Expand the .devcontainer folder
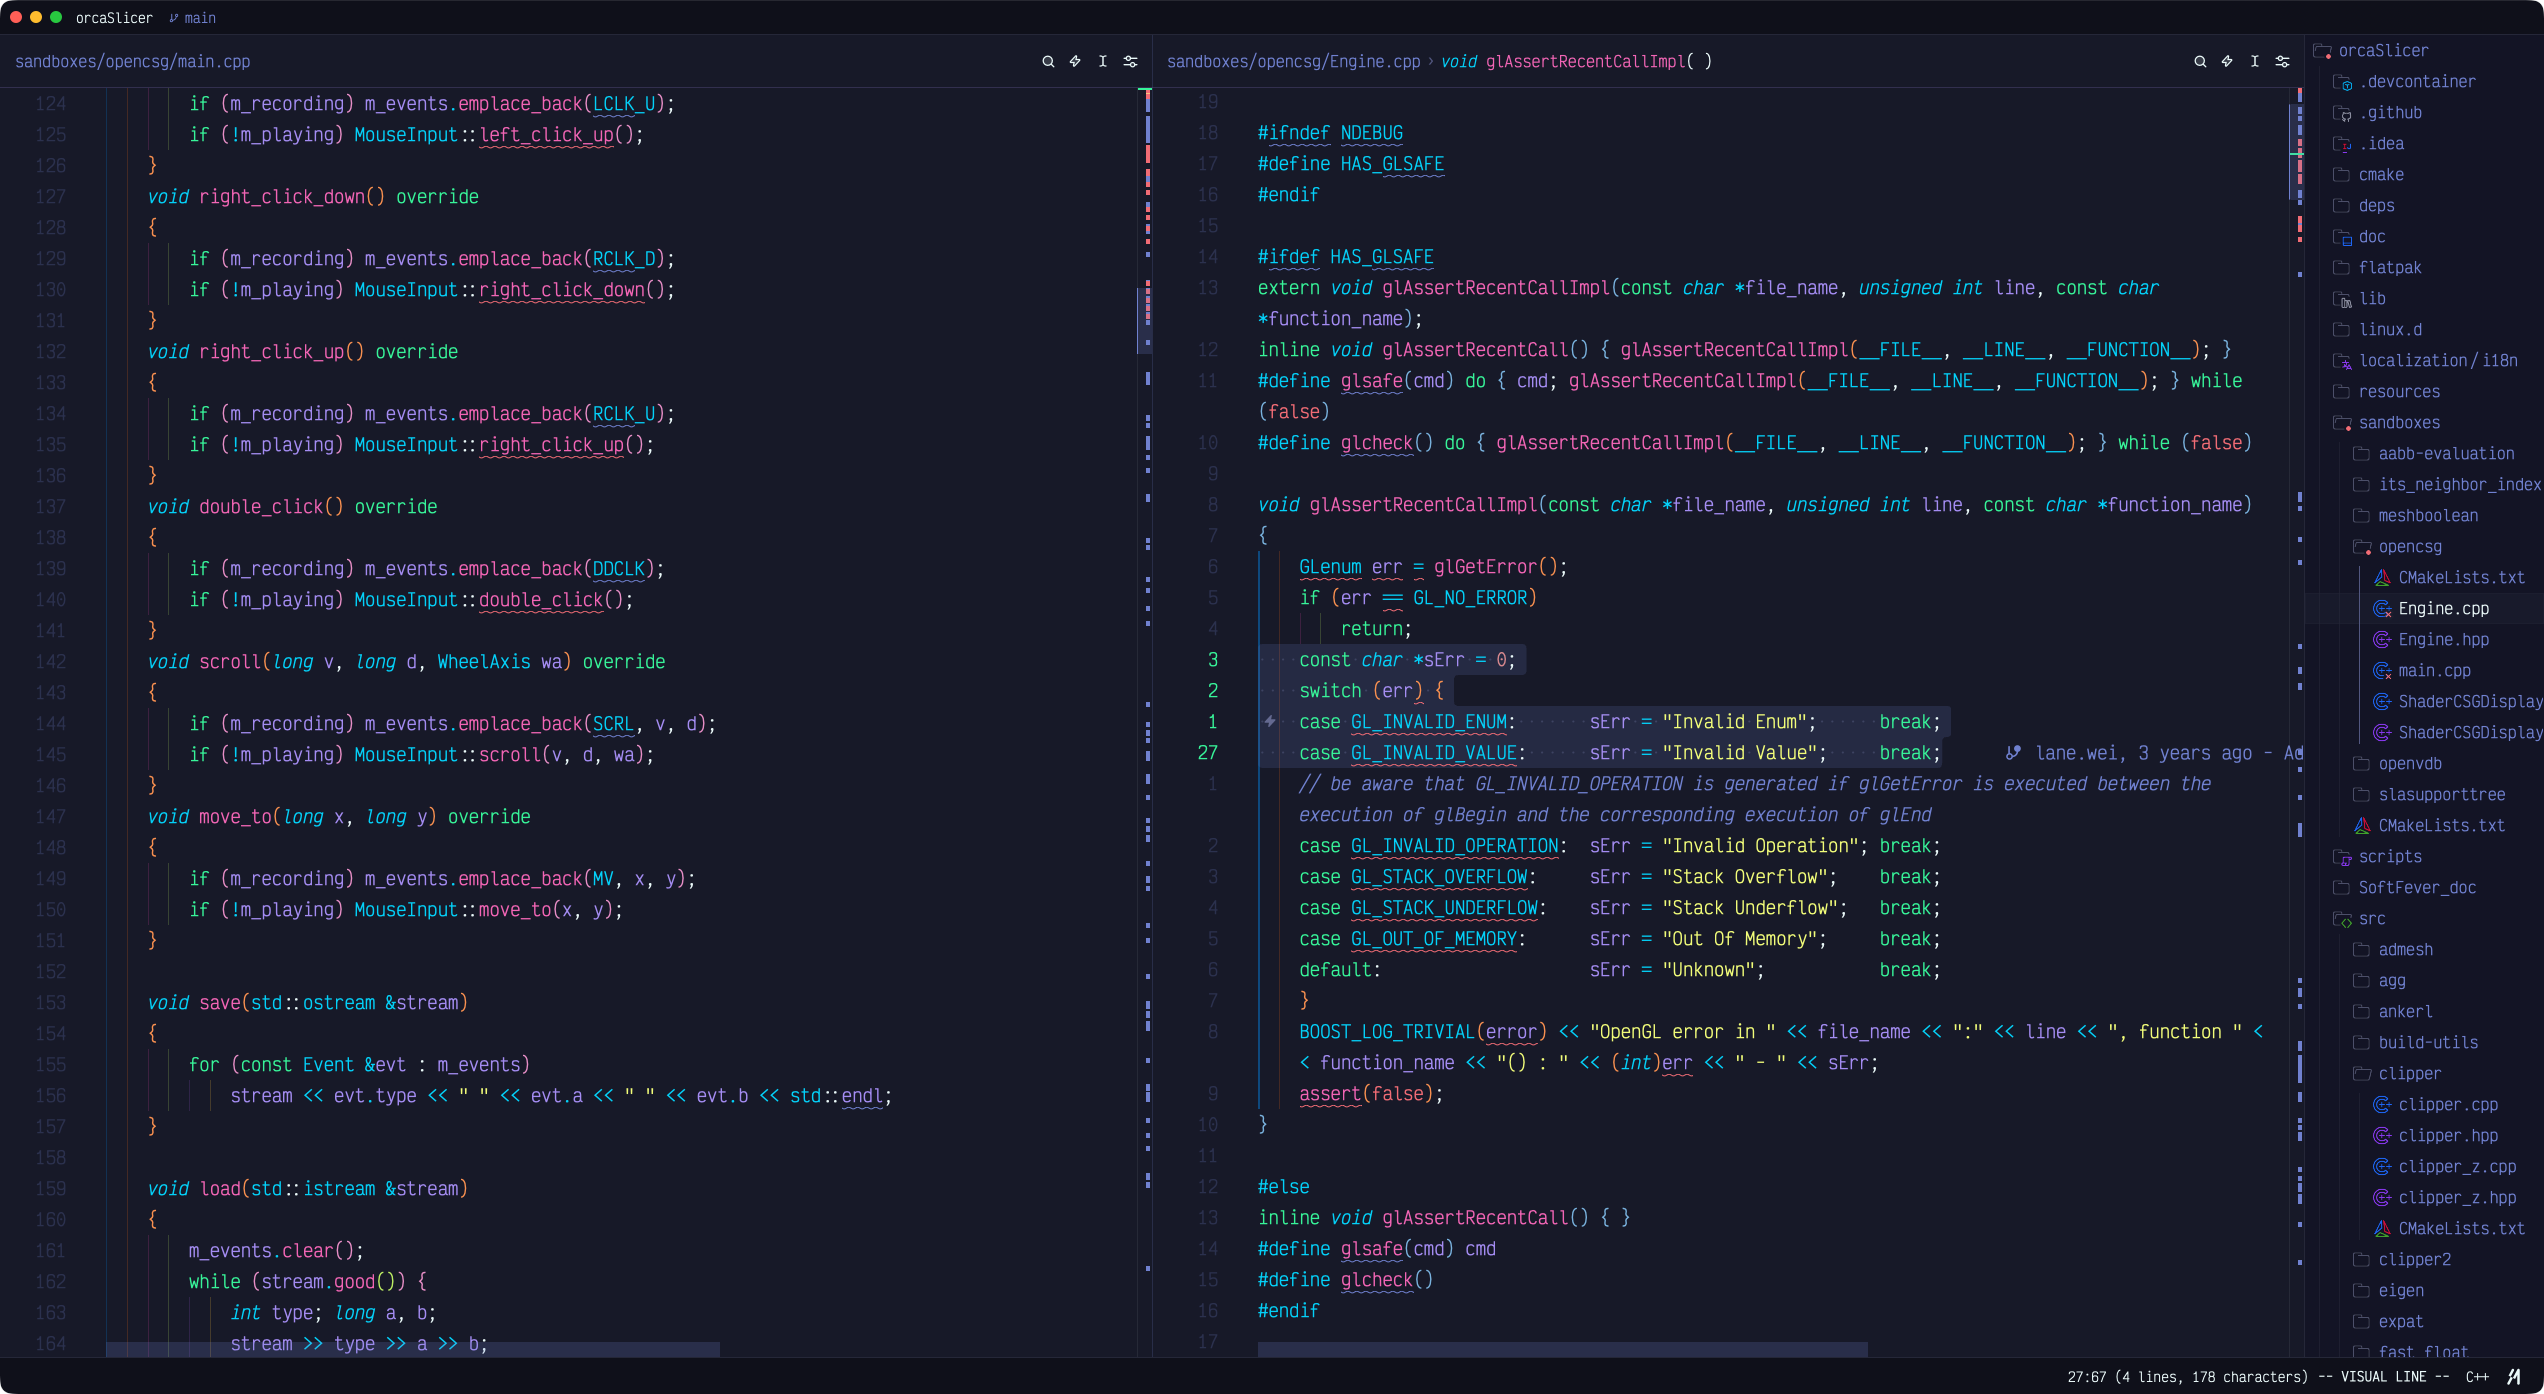2544x1394 pixels. [x=2405, y=82]
